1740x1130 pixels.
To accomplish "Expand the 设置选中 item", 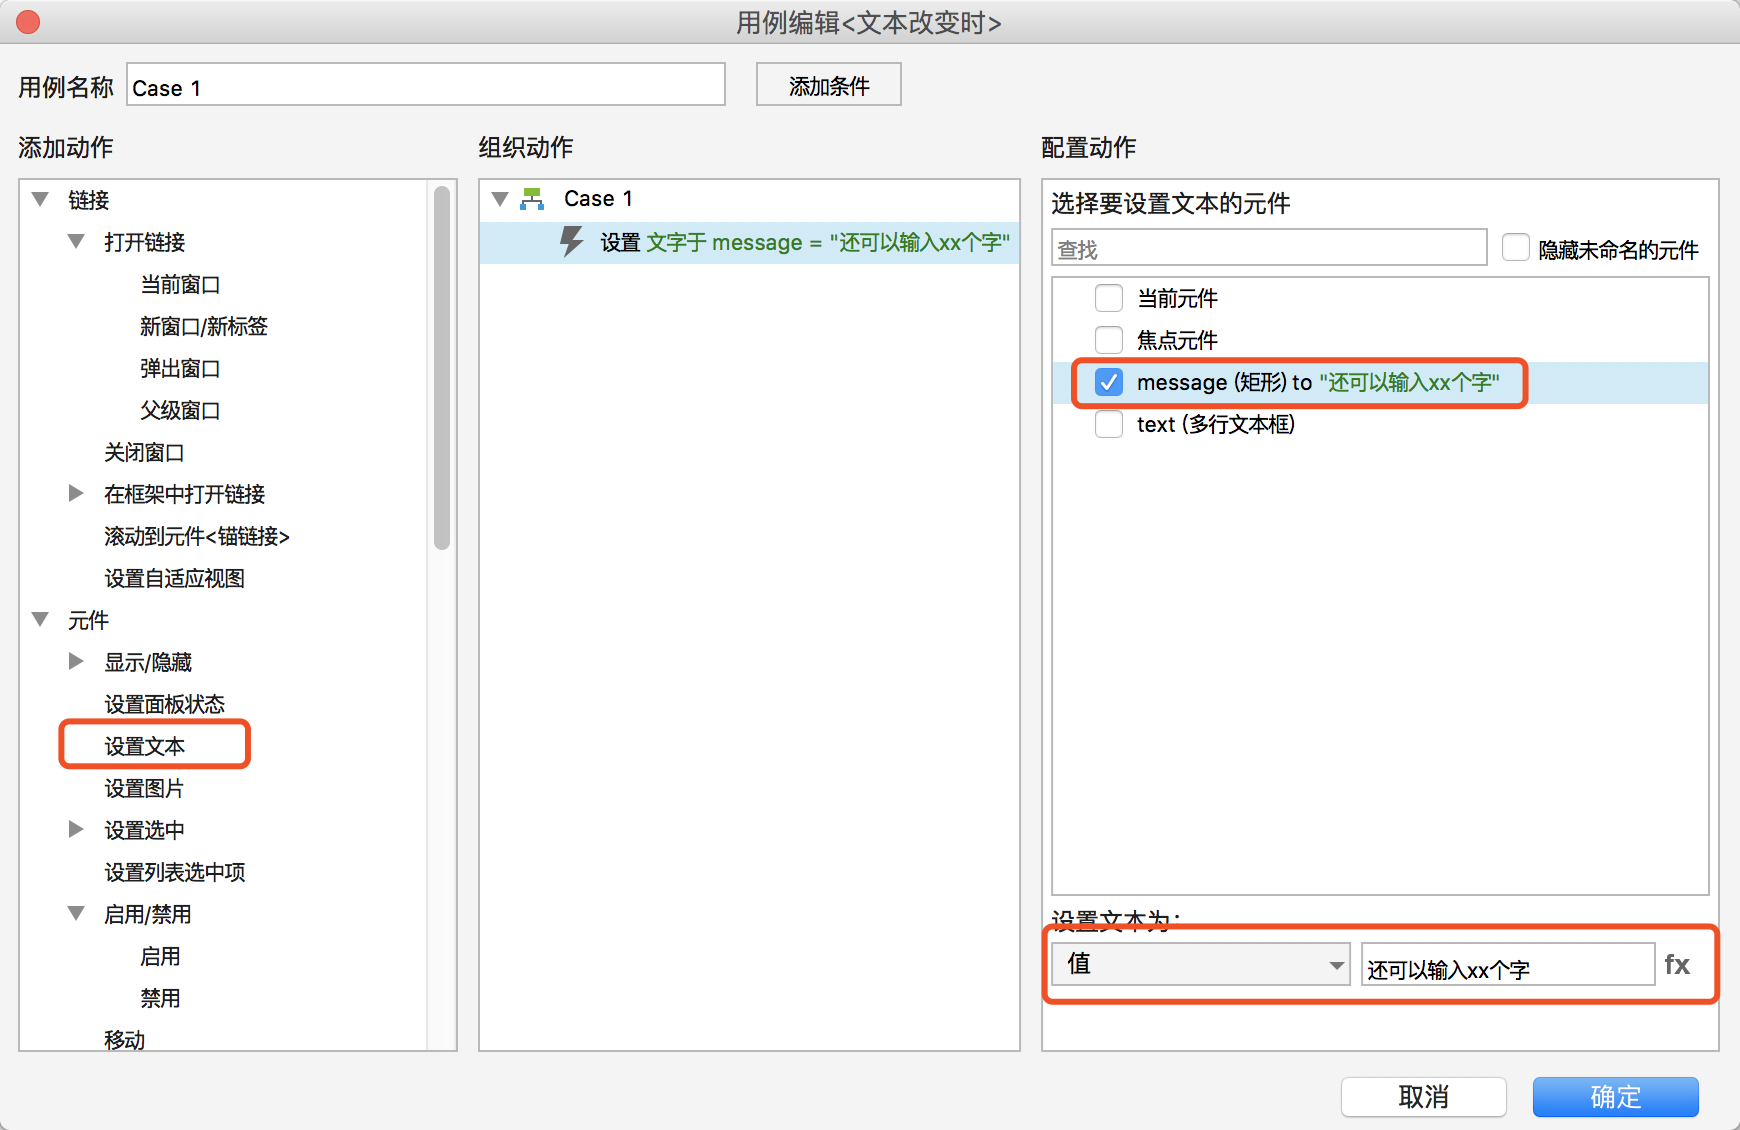I will (x=76, y=829).
